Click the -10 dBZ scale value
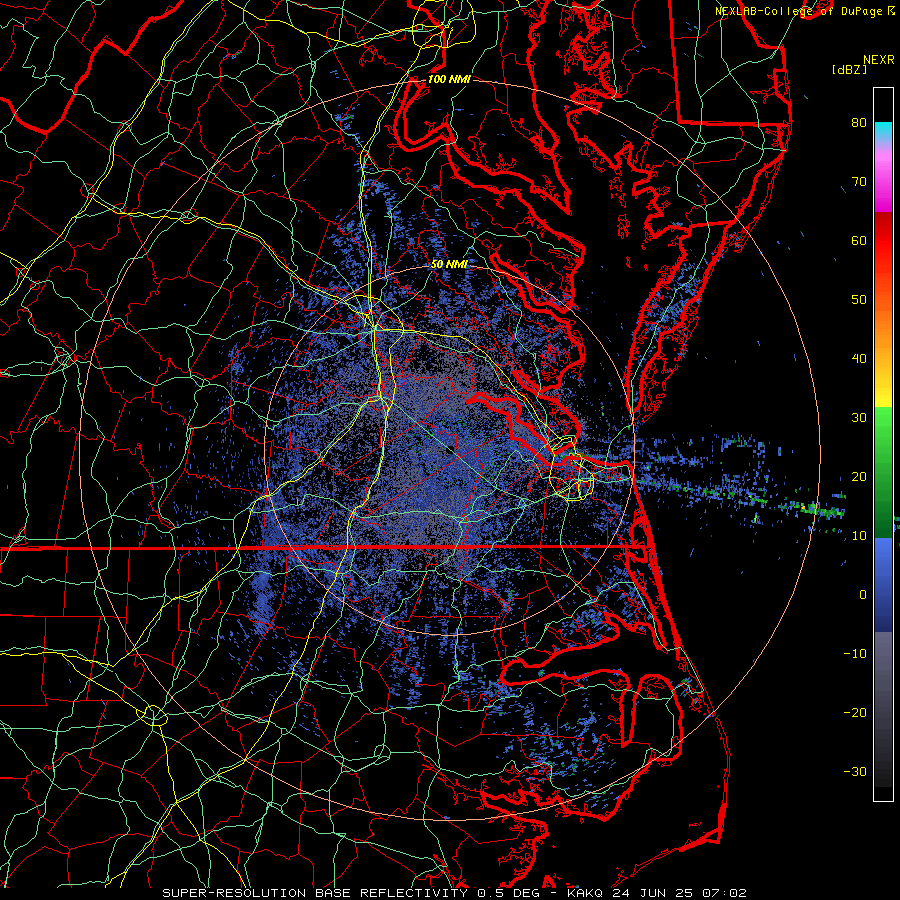 tap(855, 654)
